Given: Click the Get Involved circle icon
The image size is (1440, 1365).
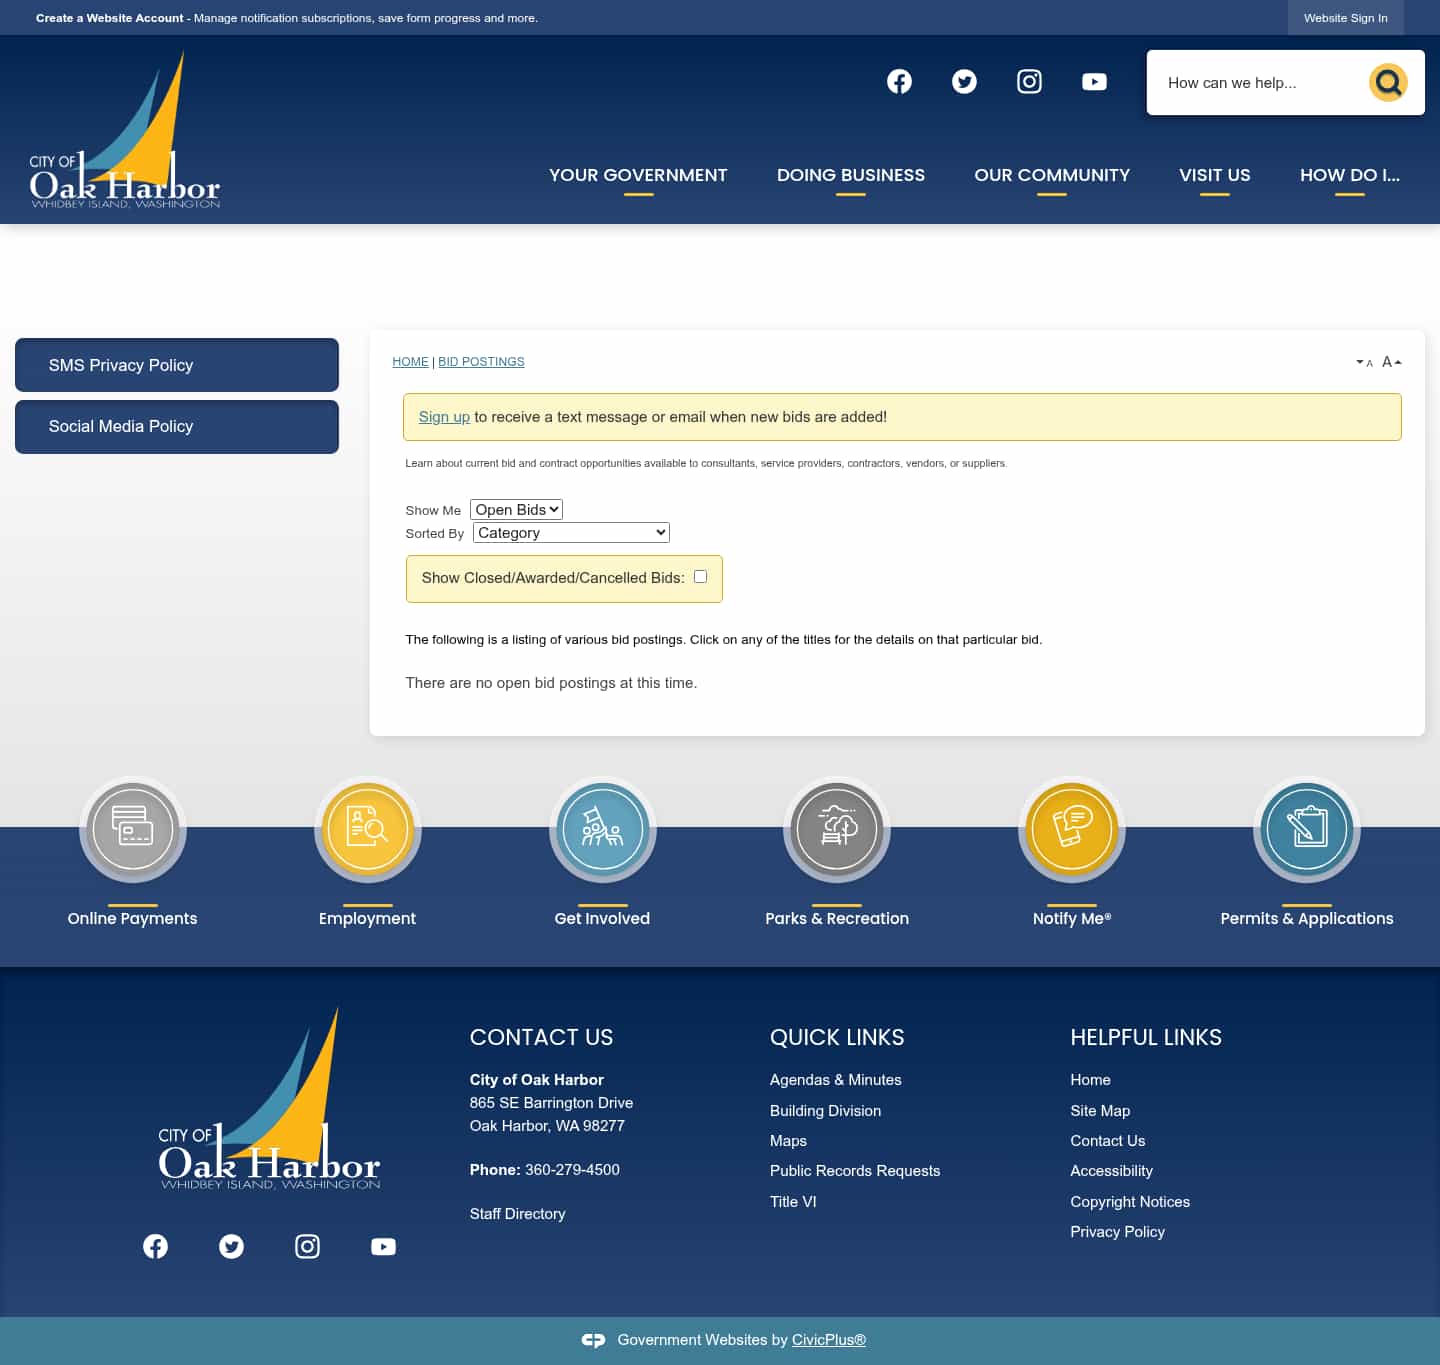Looking at the screenshot, I should (602, 829).
